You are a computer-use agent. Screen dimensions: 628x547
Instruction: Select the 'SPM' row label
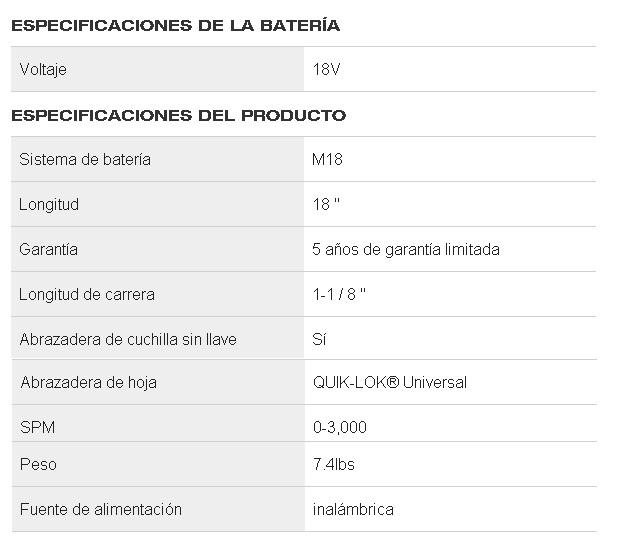click(36, 427)
